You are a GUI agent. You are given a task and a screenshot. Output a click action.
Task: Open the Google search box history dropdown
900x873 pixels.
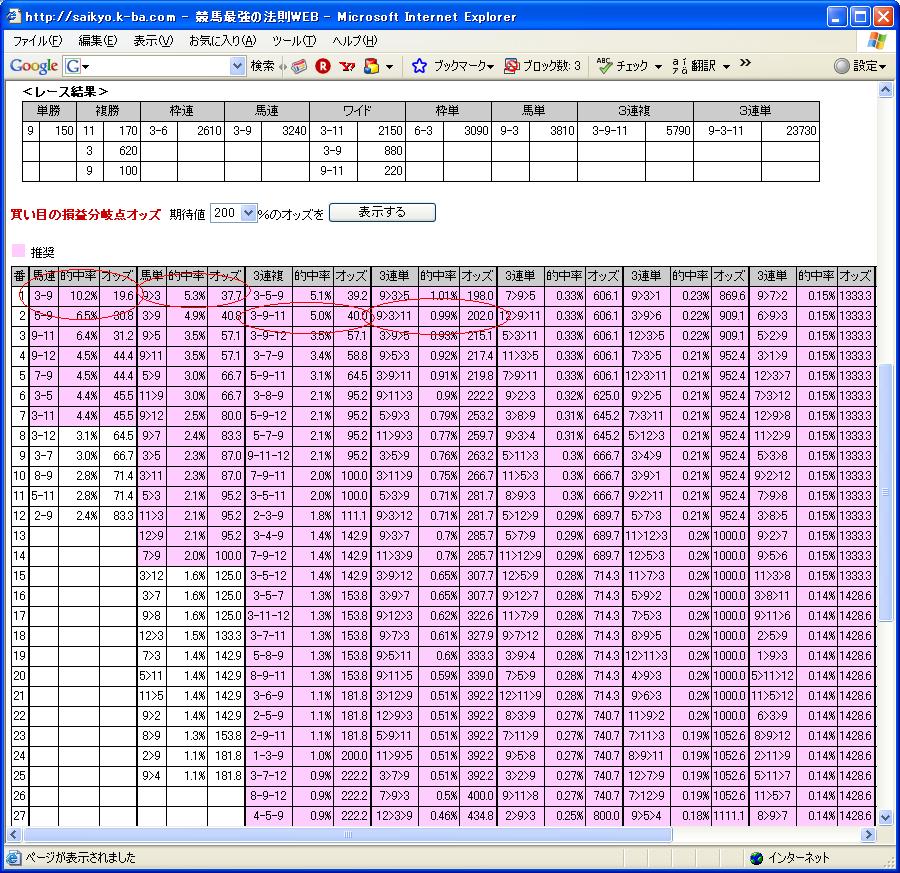238,67
